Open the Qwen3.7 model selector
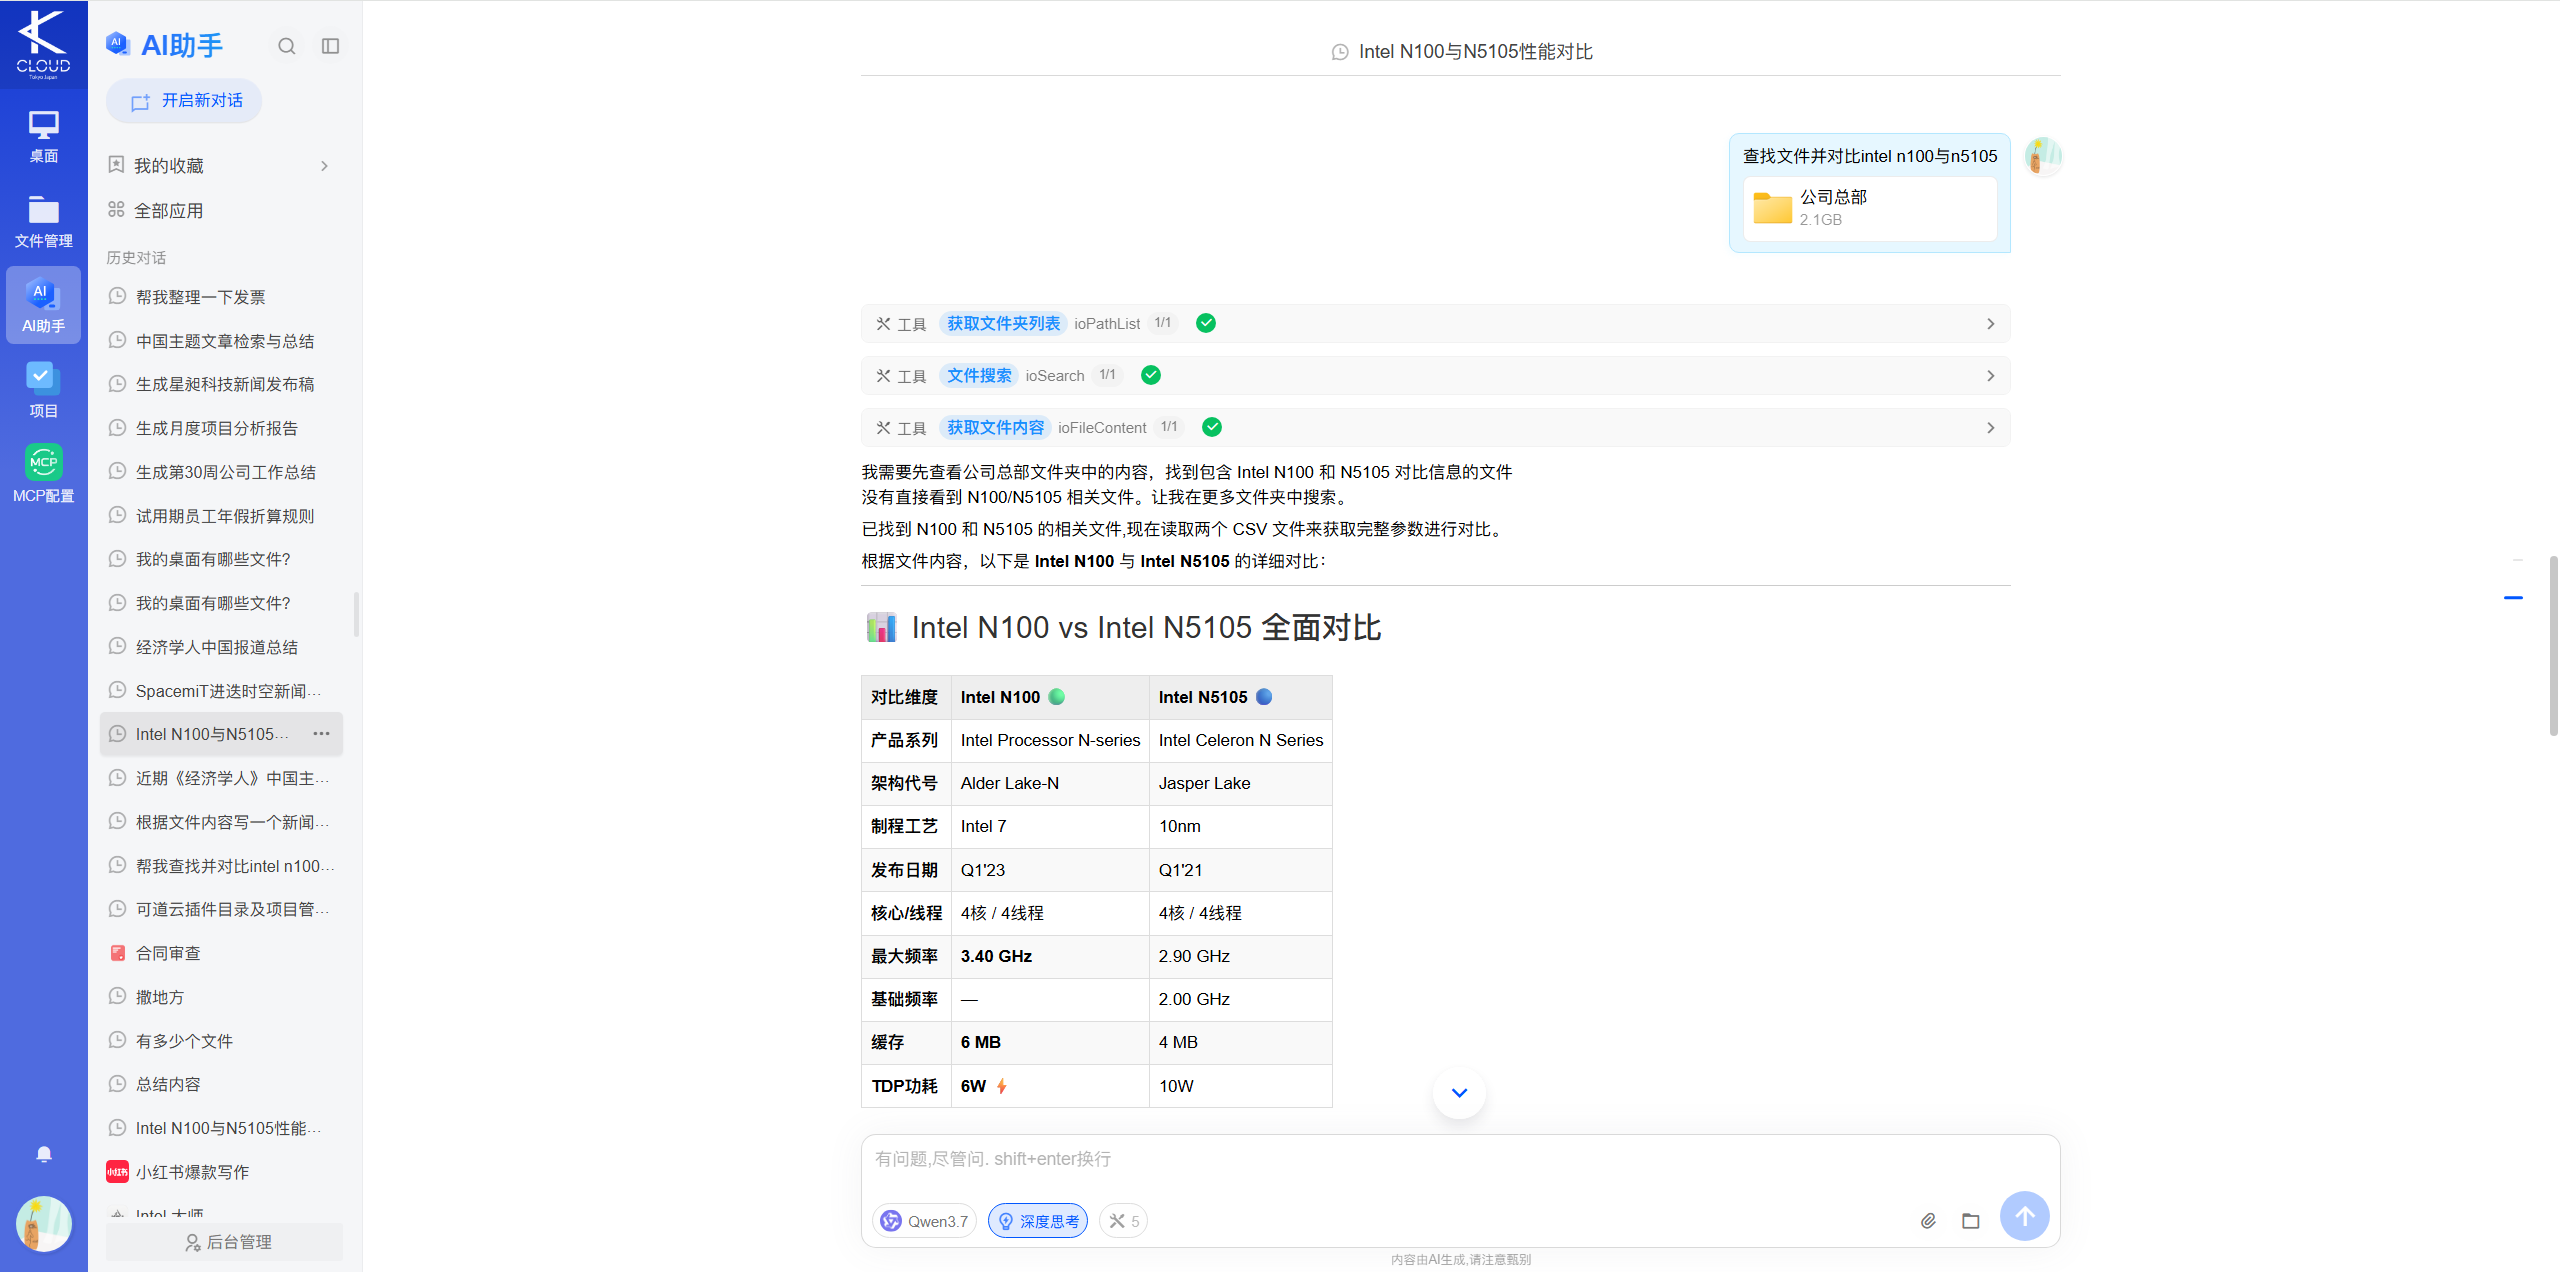The width and height of the screenshot is (2560, 1272). tap(925, 1221)
